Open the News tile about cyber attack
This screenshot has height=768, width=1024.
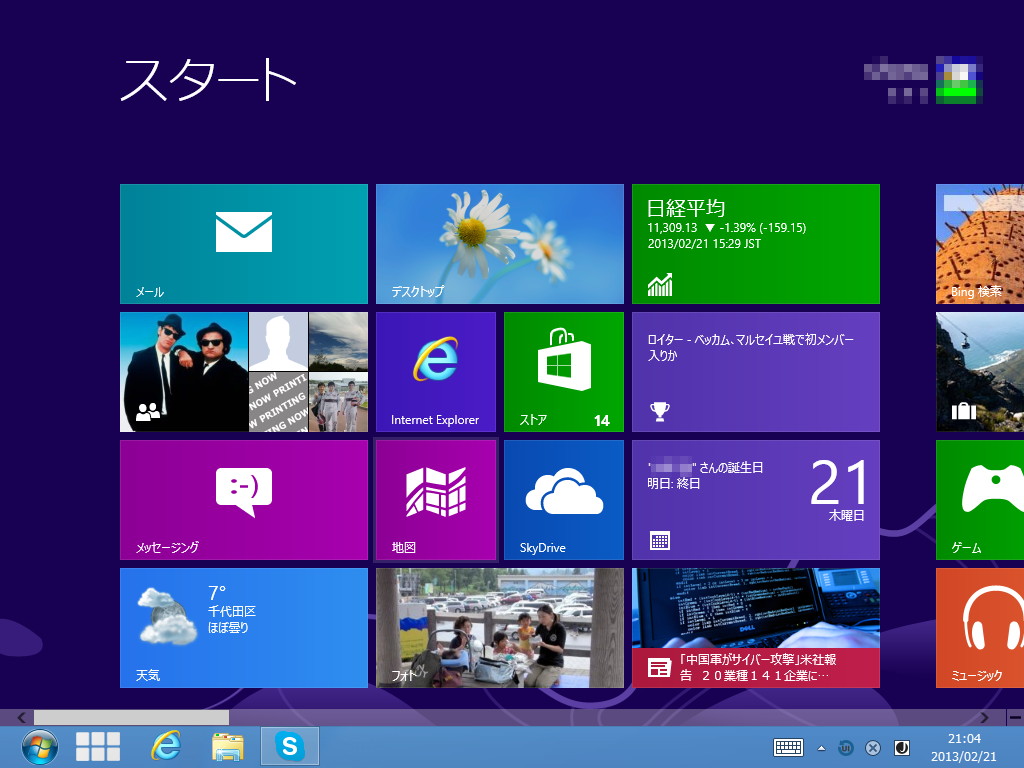(756, 628)
